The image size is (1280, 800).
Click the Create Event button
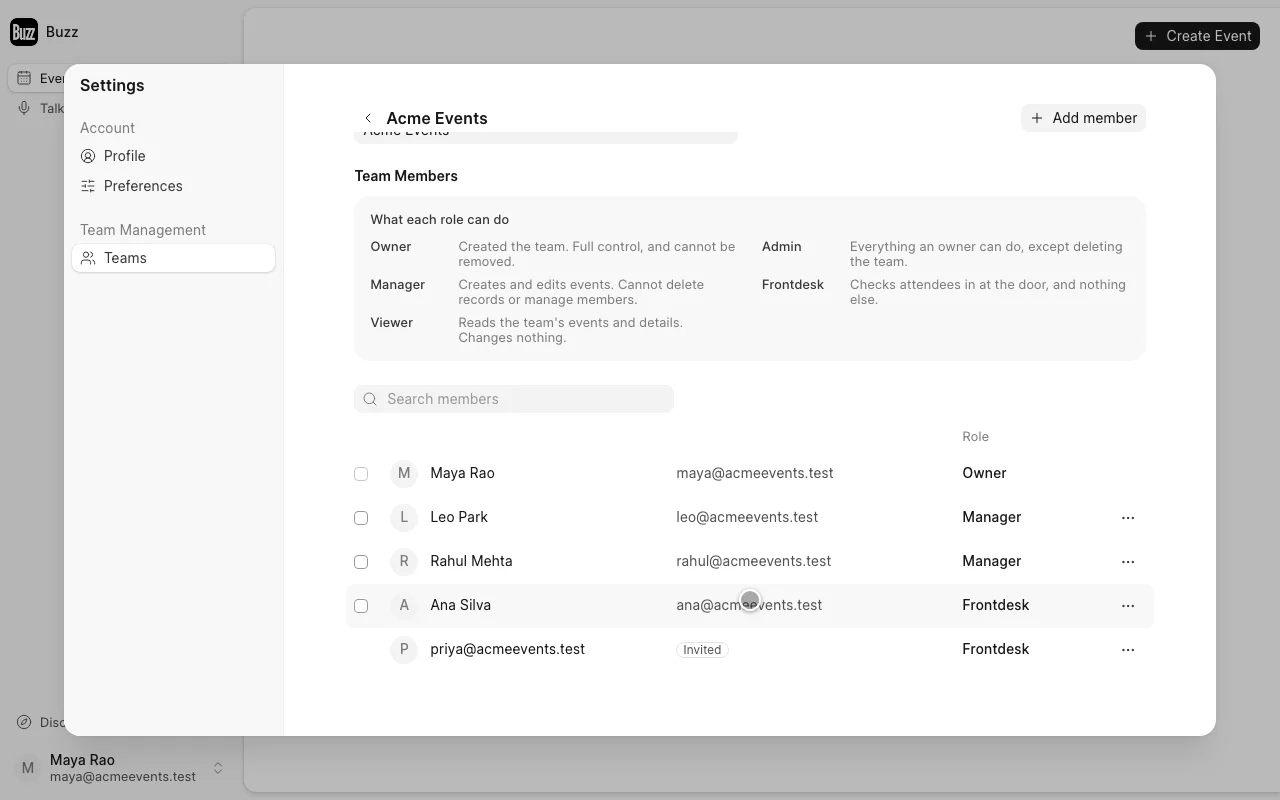[x=1197, y=36]
